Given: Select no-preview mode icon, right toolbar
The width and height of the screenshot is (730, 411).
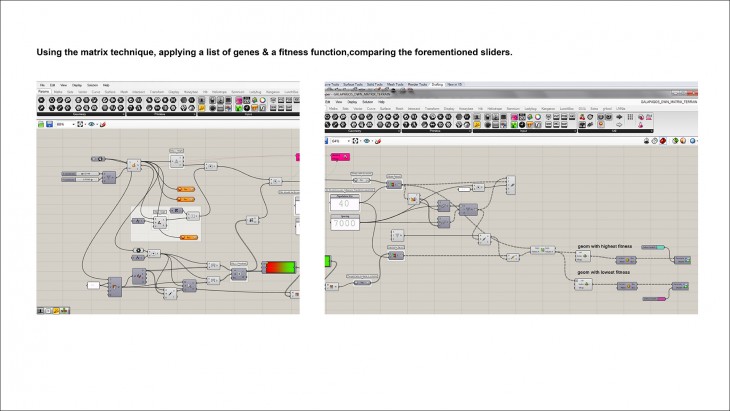Looking at the screenshot, I should 646,141.
